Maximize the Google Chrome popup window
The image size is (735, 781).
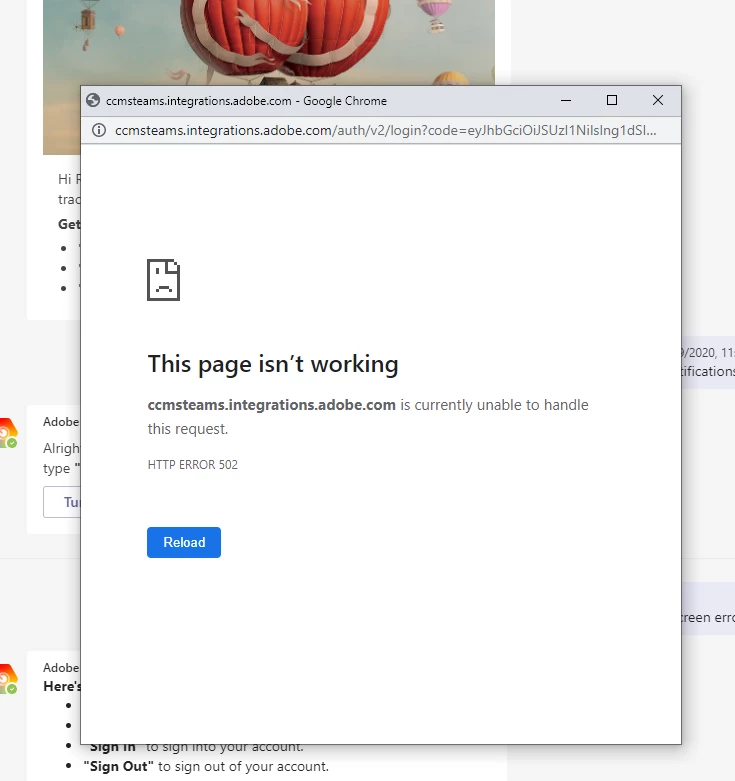[612, 101]
